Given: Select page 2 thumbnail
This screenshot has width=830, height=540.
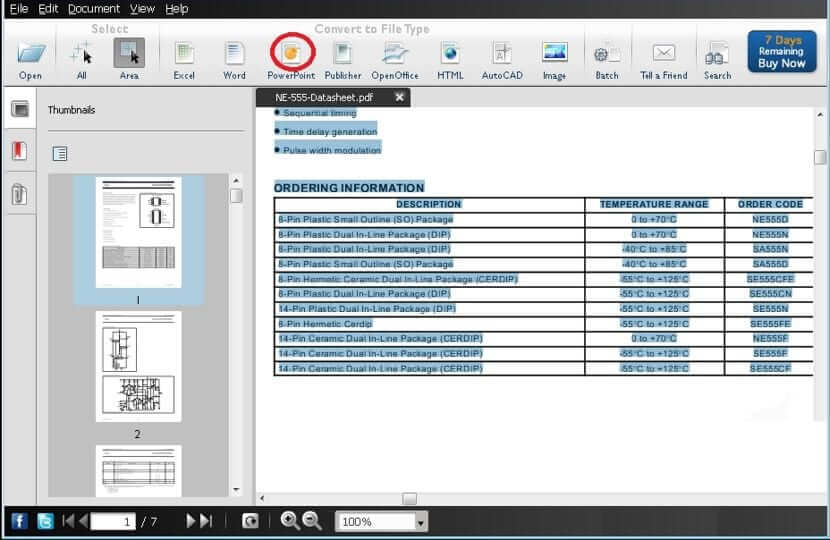Looking at the screenshot, I should point(138,366).
